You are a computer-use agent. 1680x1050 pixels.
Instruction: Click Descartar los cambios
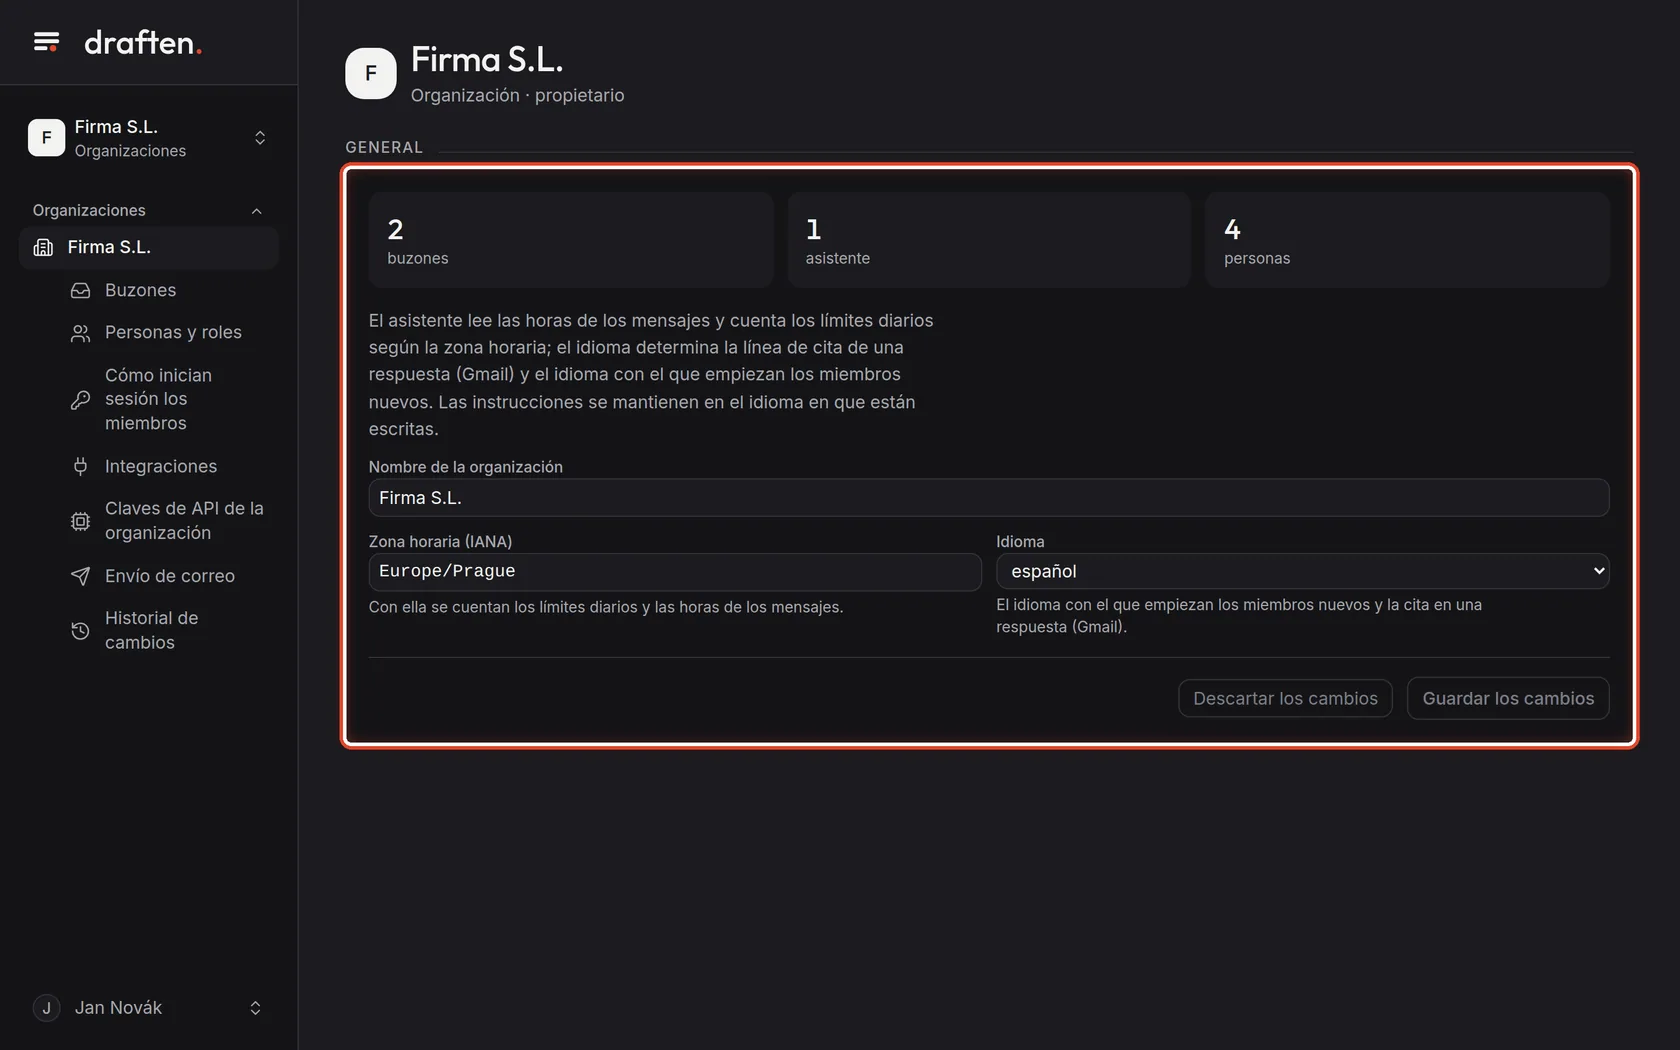pos(1285,698)
